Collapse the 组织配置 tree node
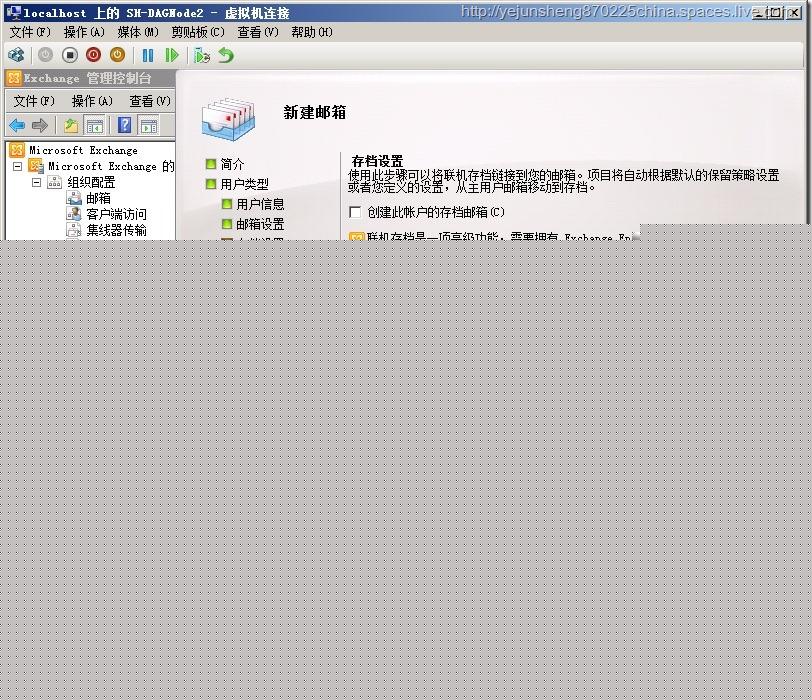 (36, 182)
